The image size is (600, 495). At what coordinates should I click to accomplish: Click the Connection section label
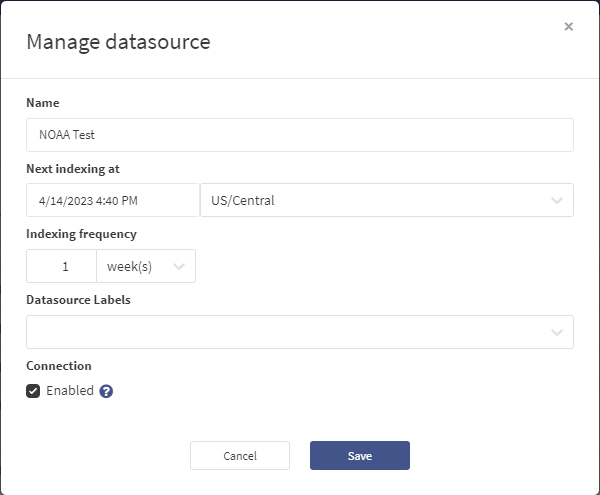click(x=59, y=366)
